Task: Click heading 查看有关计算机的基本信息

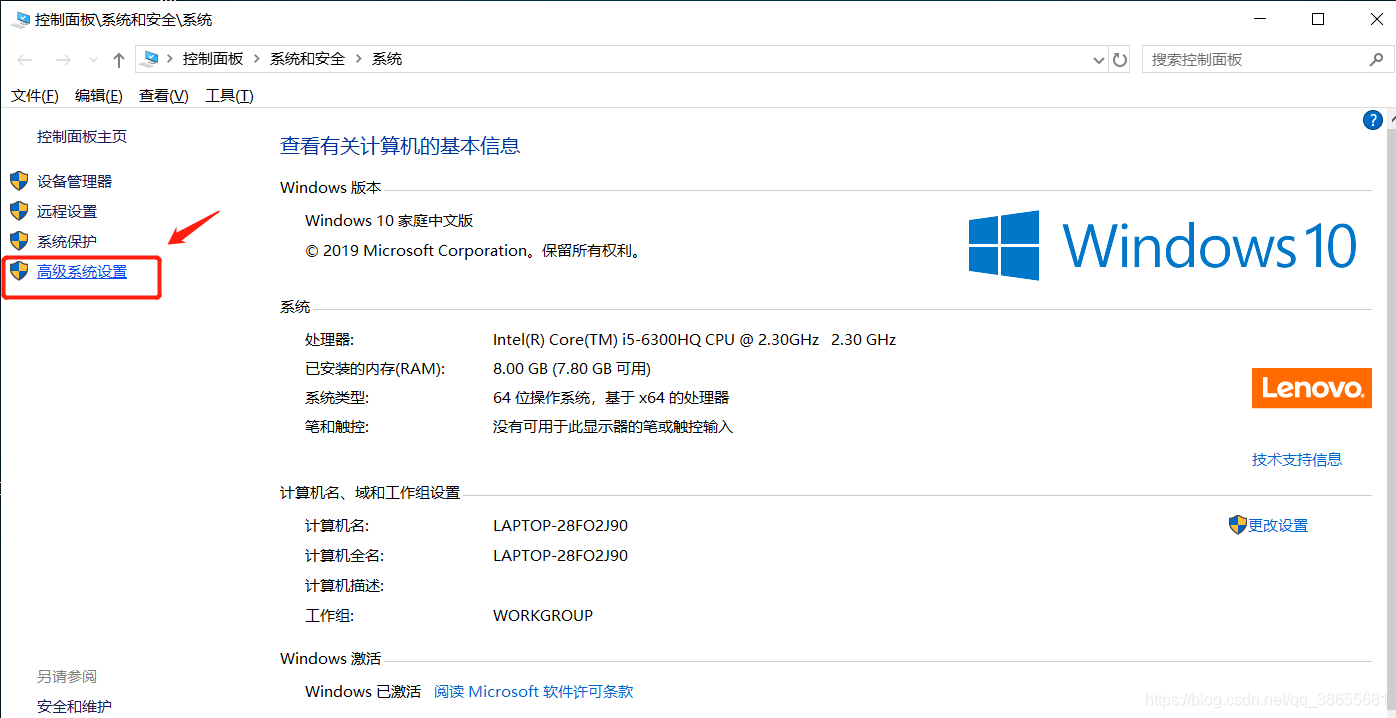Action: [x=400, y=146]
